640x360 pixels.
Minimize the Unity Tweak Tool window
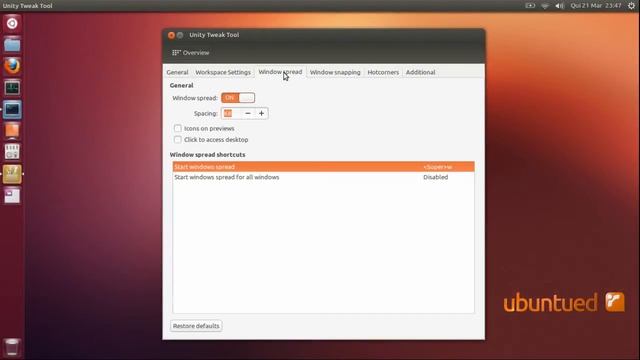(180, 35)
